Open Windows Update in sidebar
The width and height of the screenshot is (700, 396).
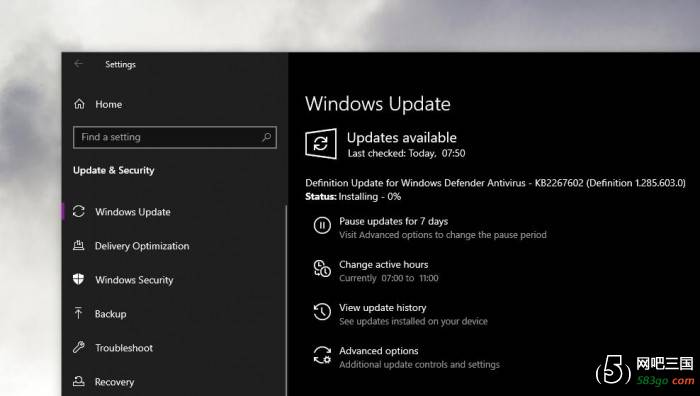click(133, 212)
